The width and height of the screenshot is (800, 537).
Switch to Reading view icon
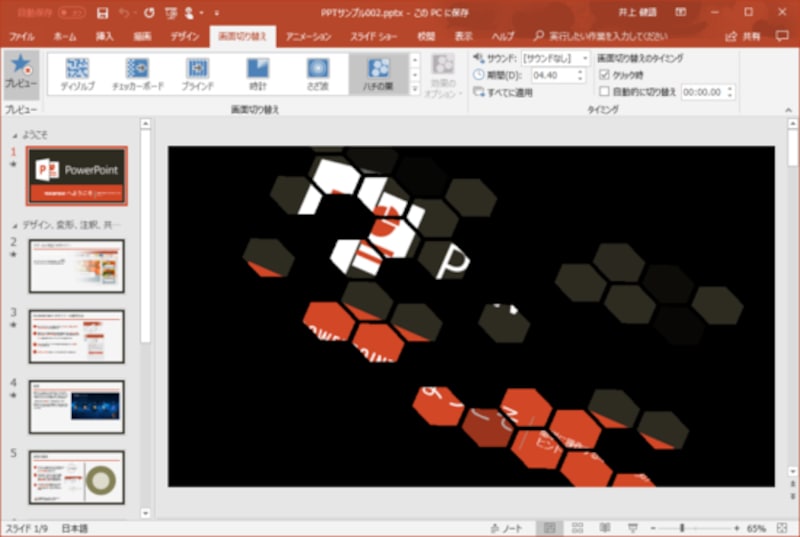[605, 528]
